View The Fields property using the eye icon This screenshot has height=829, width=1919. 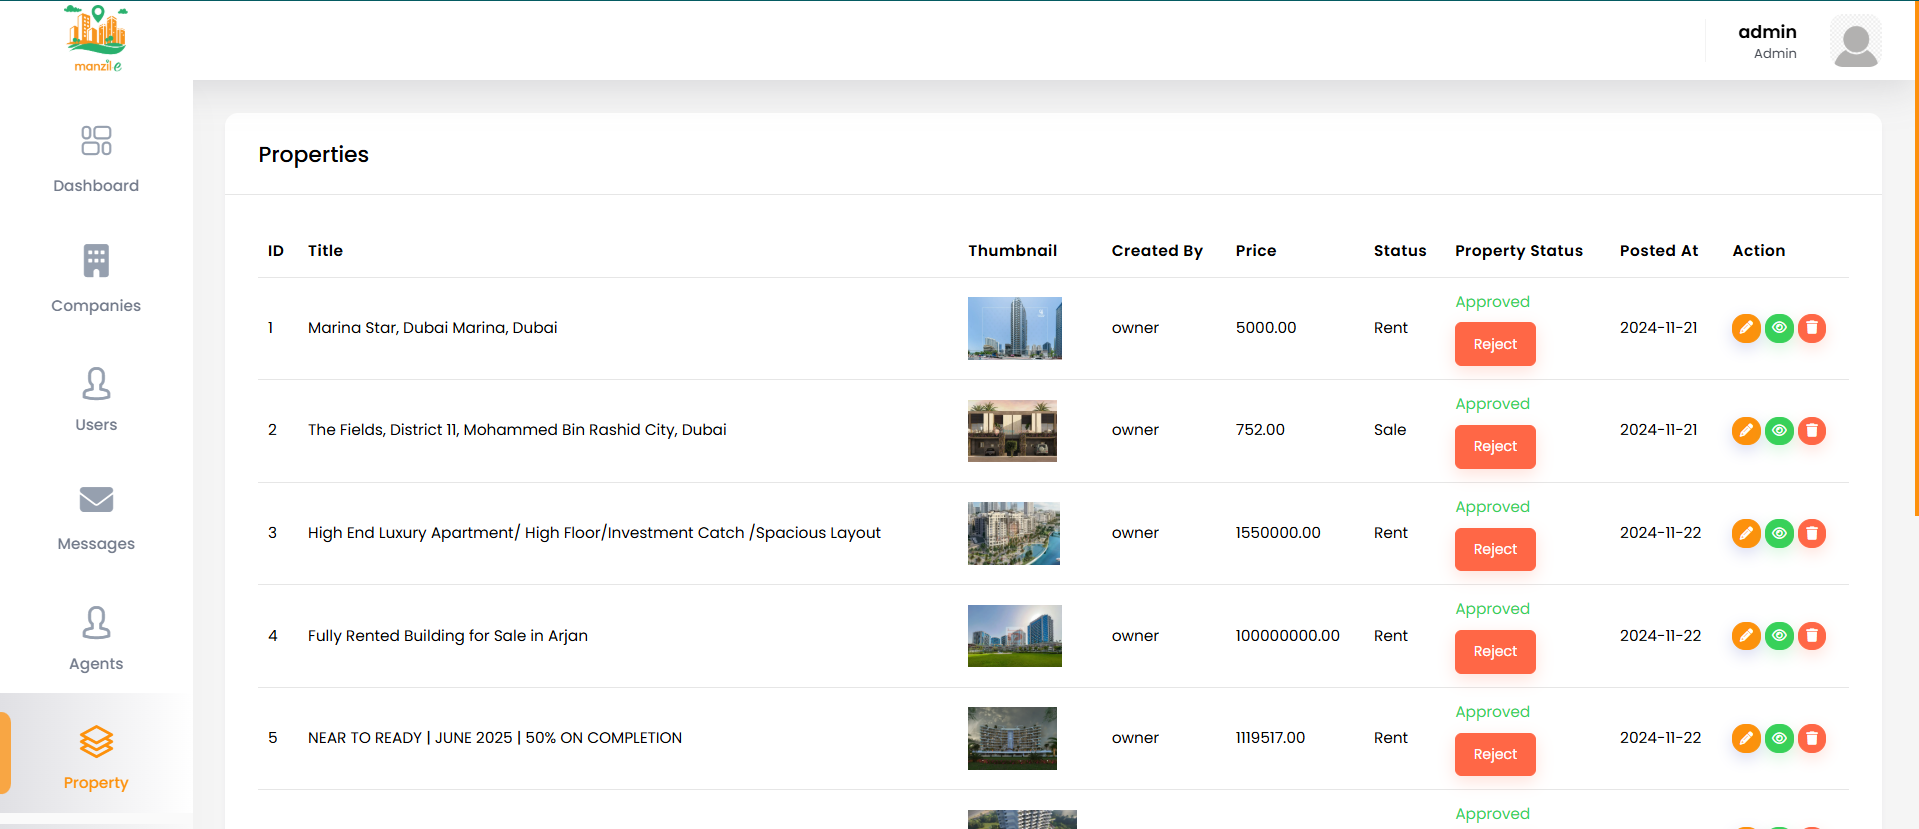(1779, 431)
